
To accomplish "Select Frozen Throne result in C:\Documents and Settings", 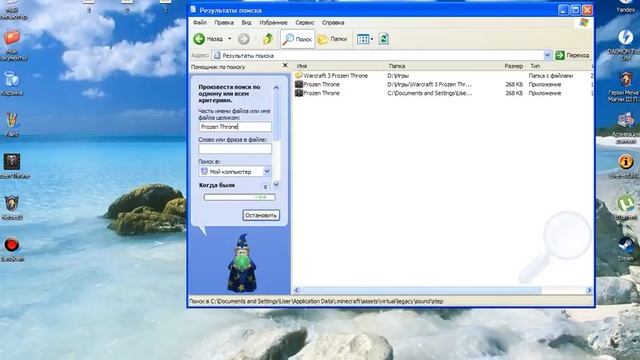I will coord(321,93).
